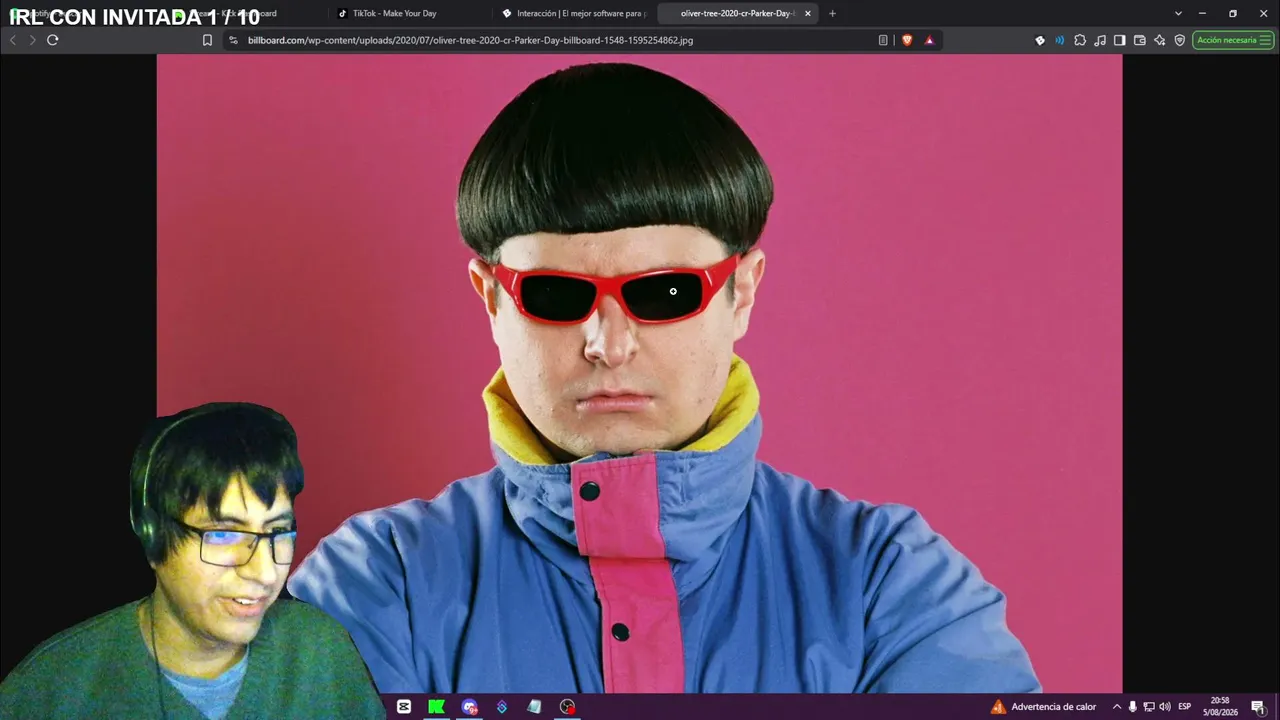The width and height of the screenshot is (1280, 720).
Task: Open the notepad-style app in taskbar
Action: [534, 707]
